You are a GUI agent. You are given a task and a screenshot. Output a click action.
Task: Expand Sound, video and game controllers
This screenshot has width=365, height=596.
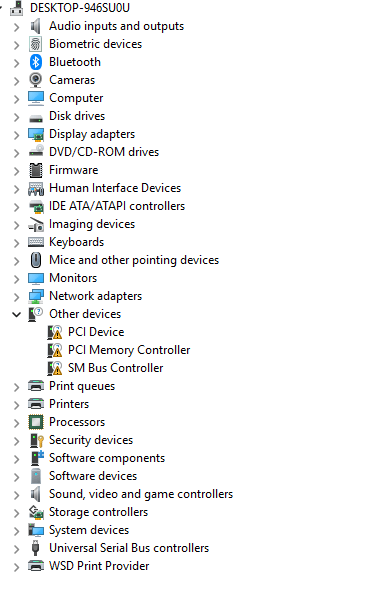pyautogui.click(x=16, y=495)
